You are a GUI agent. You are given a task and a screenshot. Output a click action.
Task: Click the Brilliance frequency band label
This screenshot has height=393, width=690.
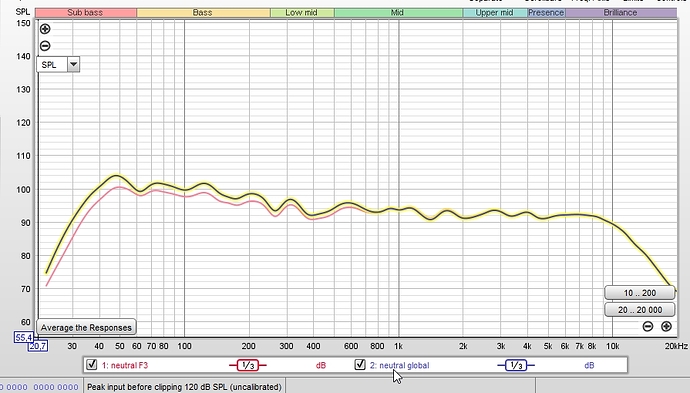(x=621, y=13)
